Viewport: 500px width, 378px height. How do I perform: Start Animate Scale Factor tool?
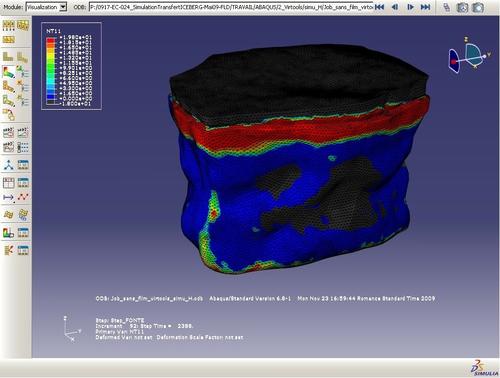pyautogui.click(x=8, y=132)
